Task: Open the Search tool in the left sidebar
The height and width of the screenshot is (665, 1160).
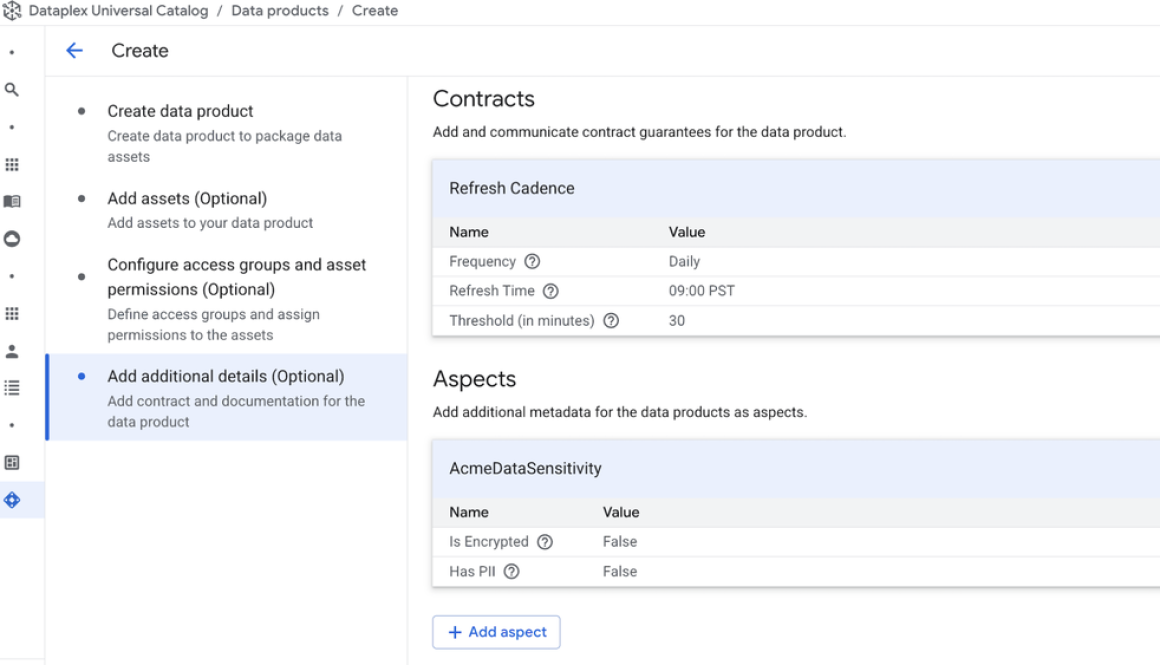Action: pyautogui.click(x=12, y=89)
